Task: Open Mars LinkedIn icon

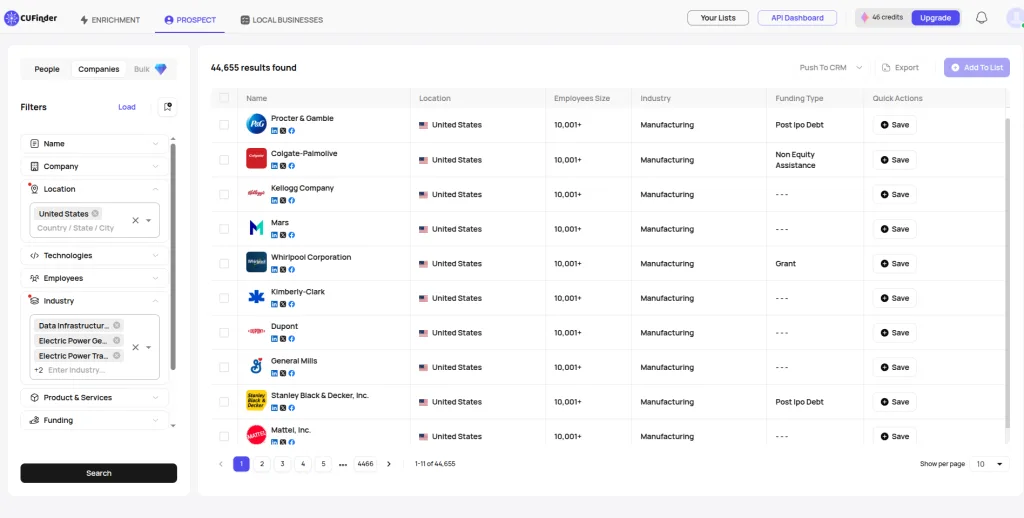Action: (x=274, y=235)
